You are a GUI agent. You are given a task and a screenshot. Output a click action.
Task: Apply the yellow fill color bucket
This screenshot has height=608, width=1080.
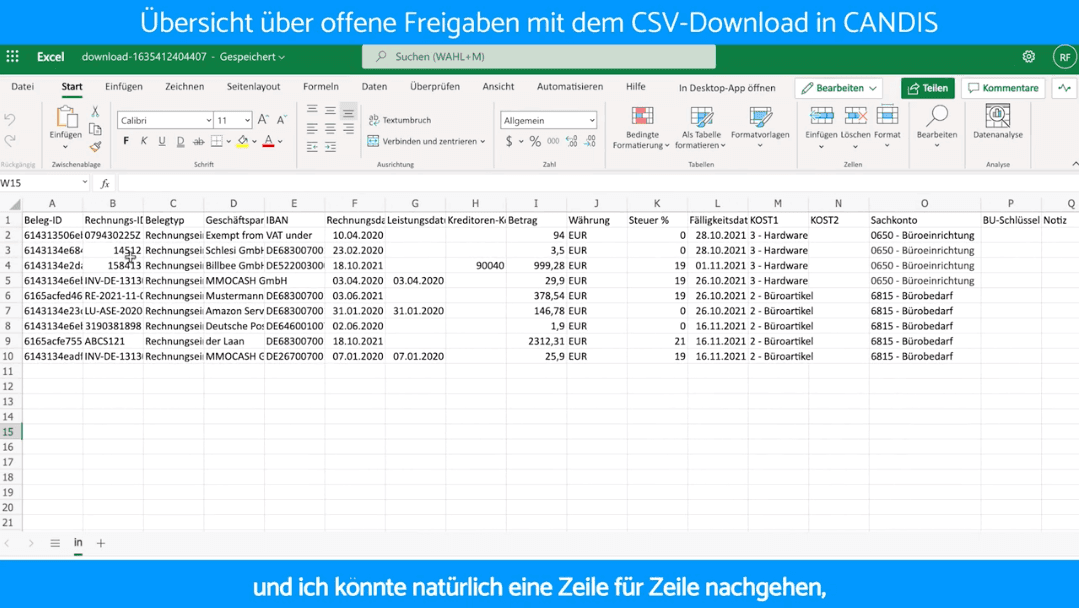(x=242, y=141)
